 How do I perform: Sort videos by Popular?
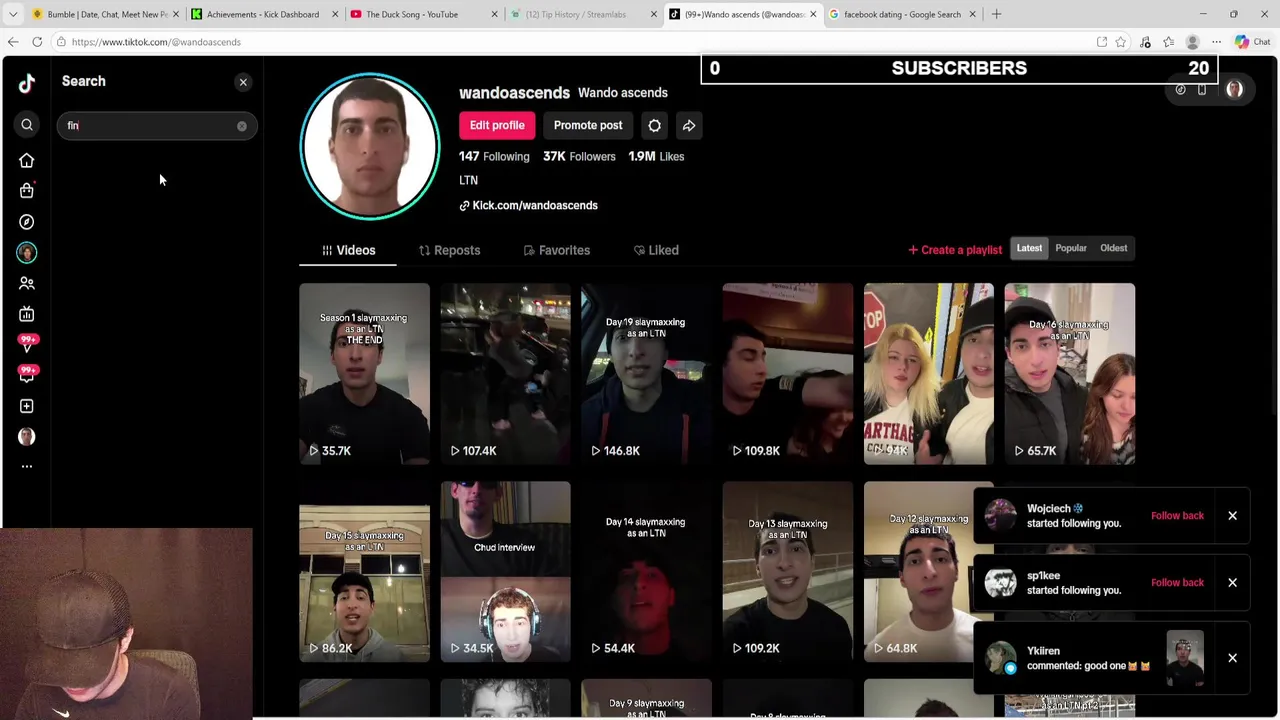click(x=1071, y=248)
